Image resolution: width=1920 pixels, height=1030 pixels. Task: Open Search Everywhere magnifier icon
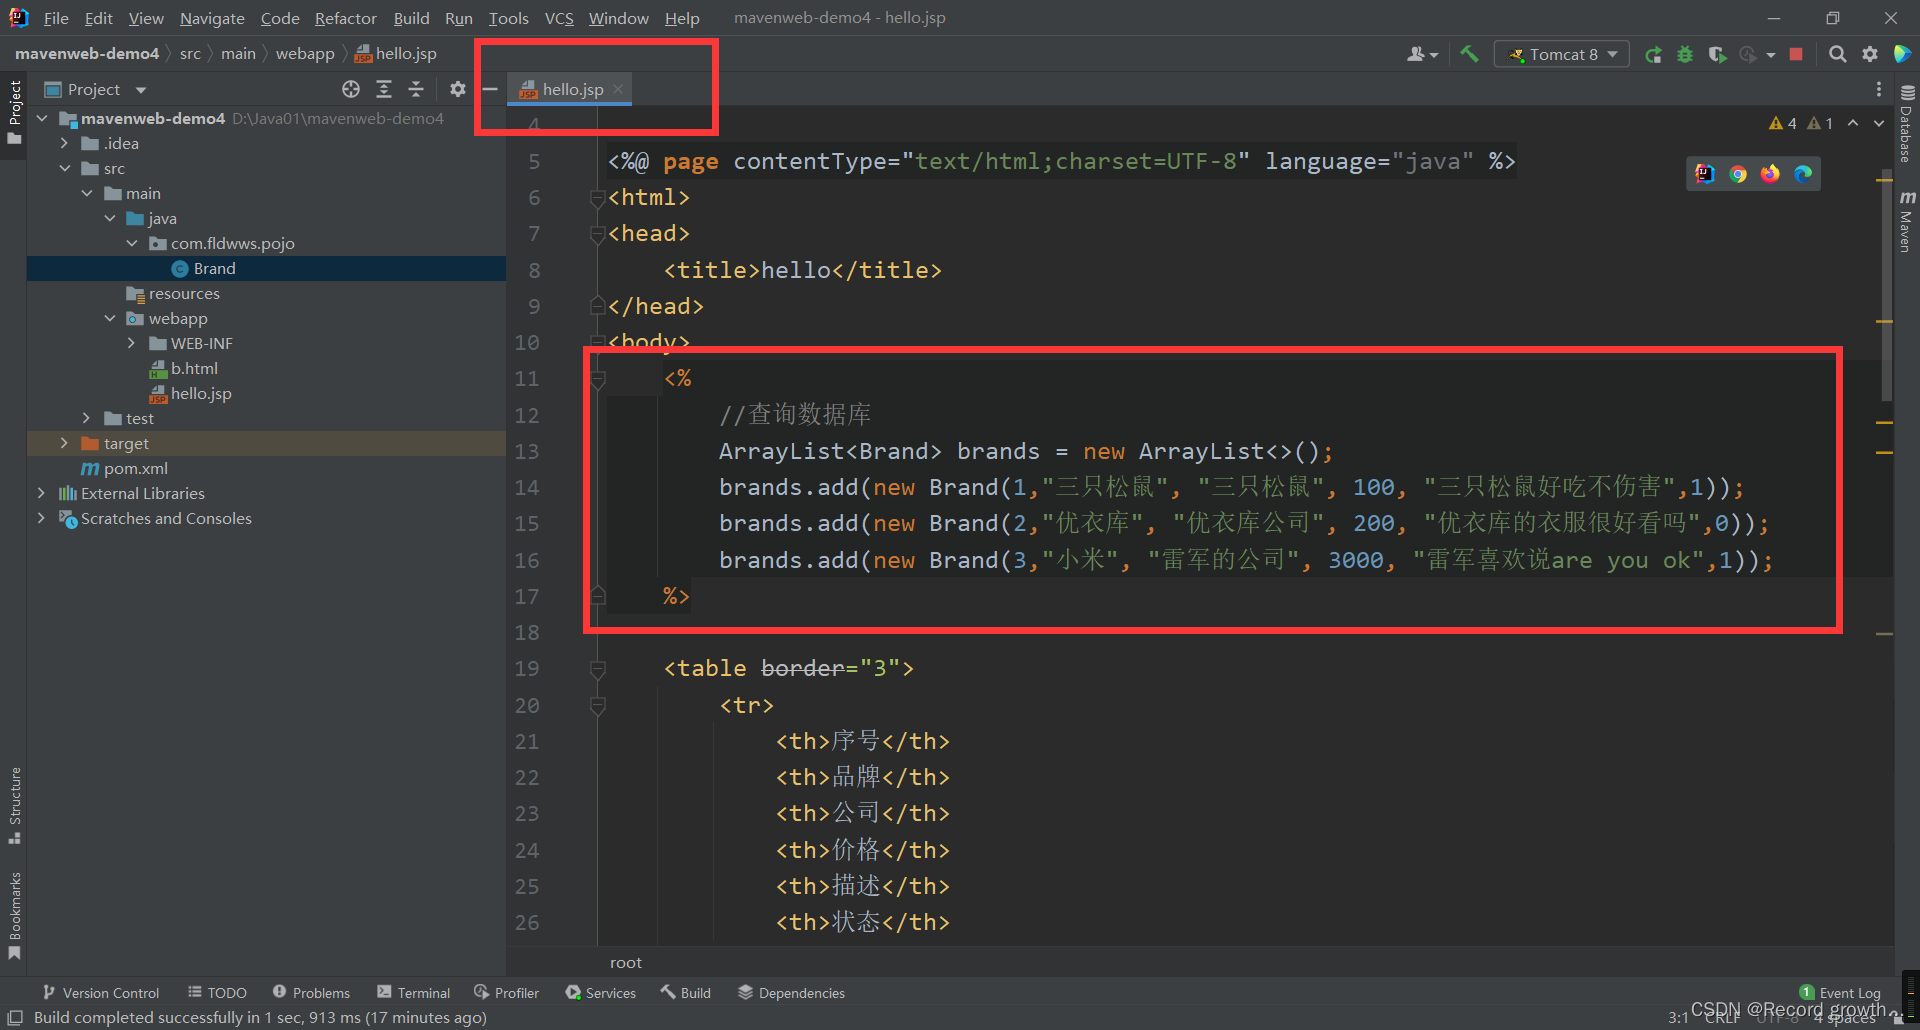(1837, 54)
